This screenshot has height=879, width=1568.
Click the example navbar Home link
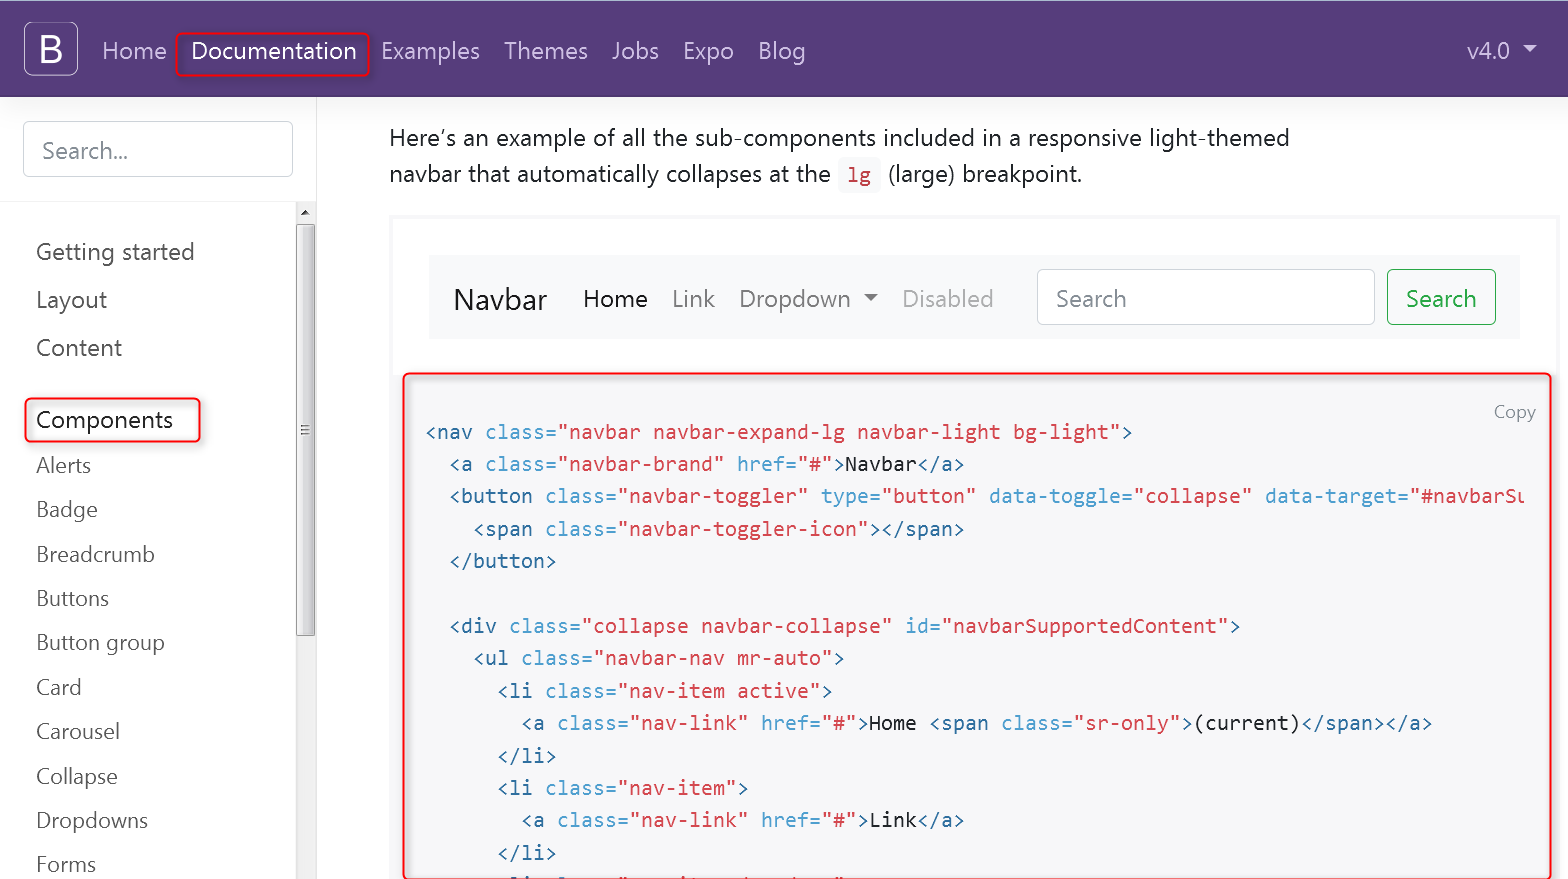coord(615,299)
